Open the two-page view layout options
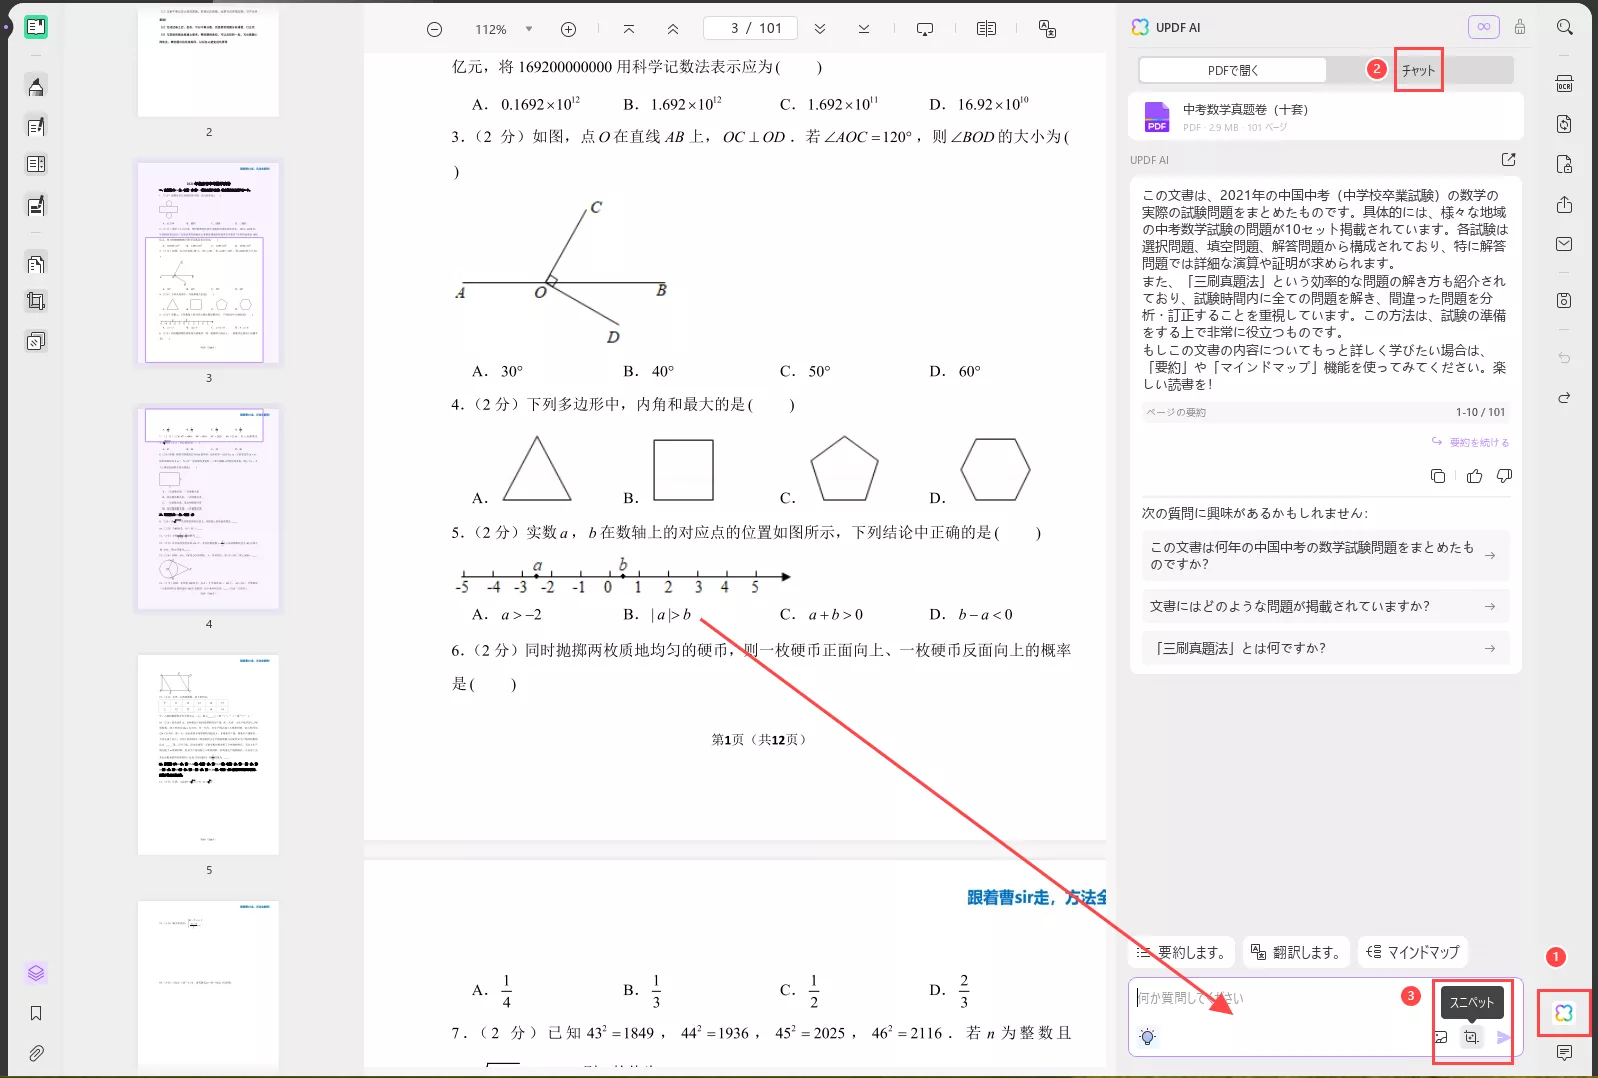1598x1078 pixels. click(986, 29)
